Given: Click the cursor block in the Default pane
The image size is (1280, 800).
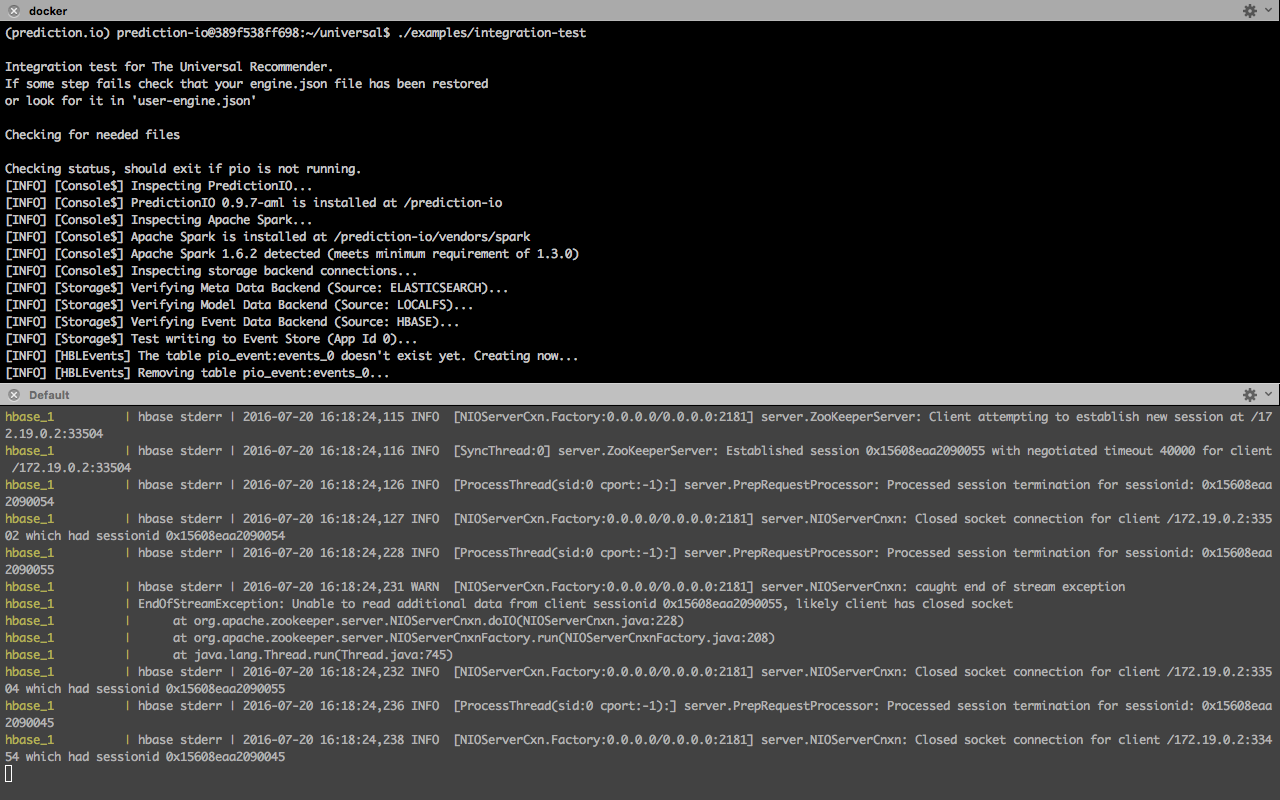Looking at the screenshot, I should point(9,774).
